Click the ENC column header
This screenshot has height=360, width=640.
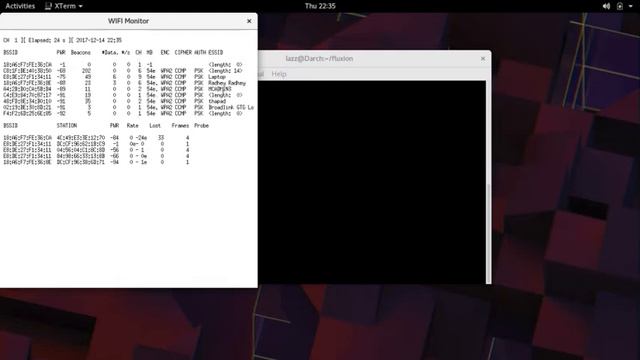point(165,52)
